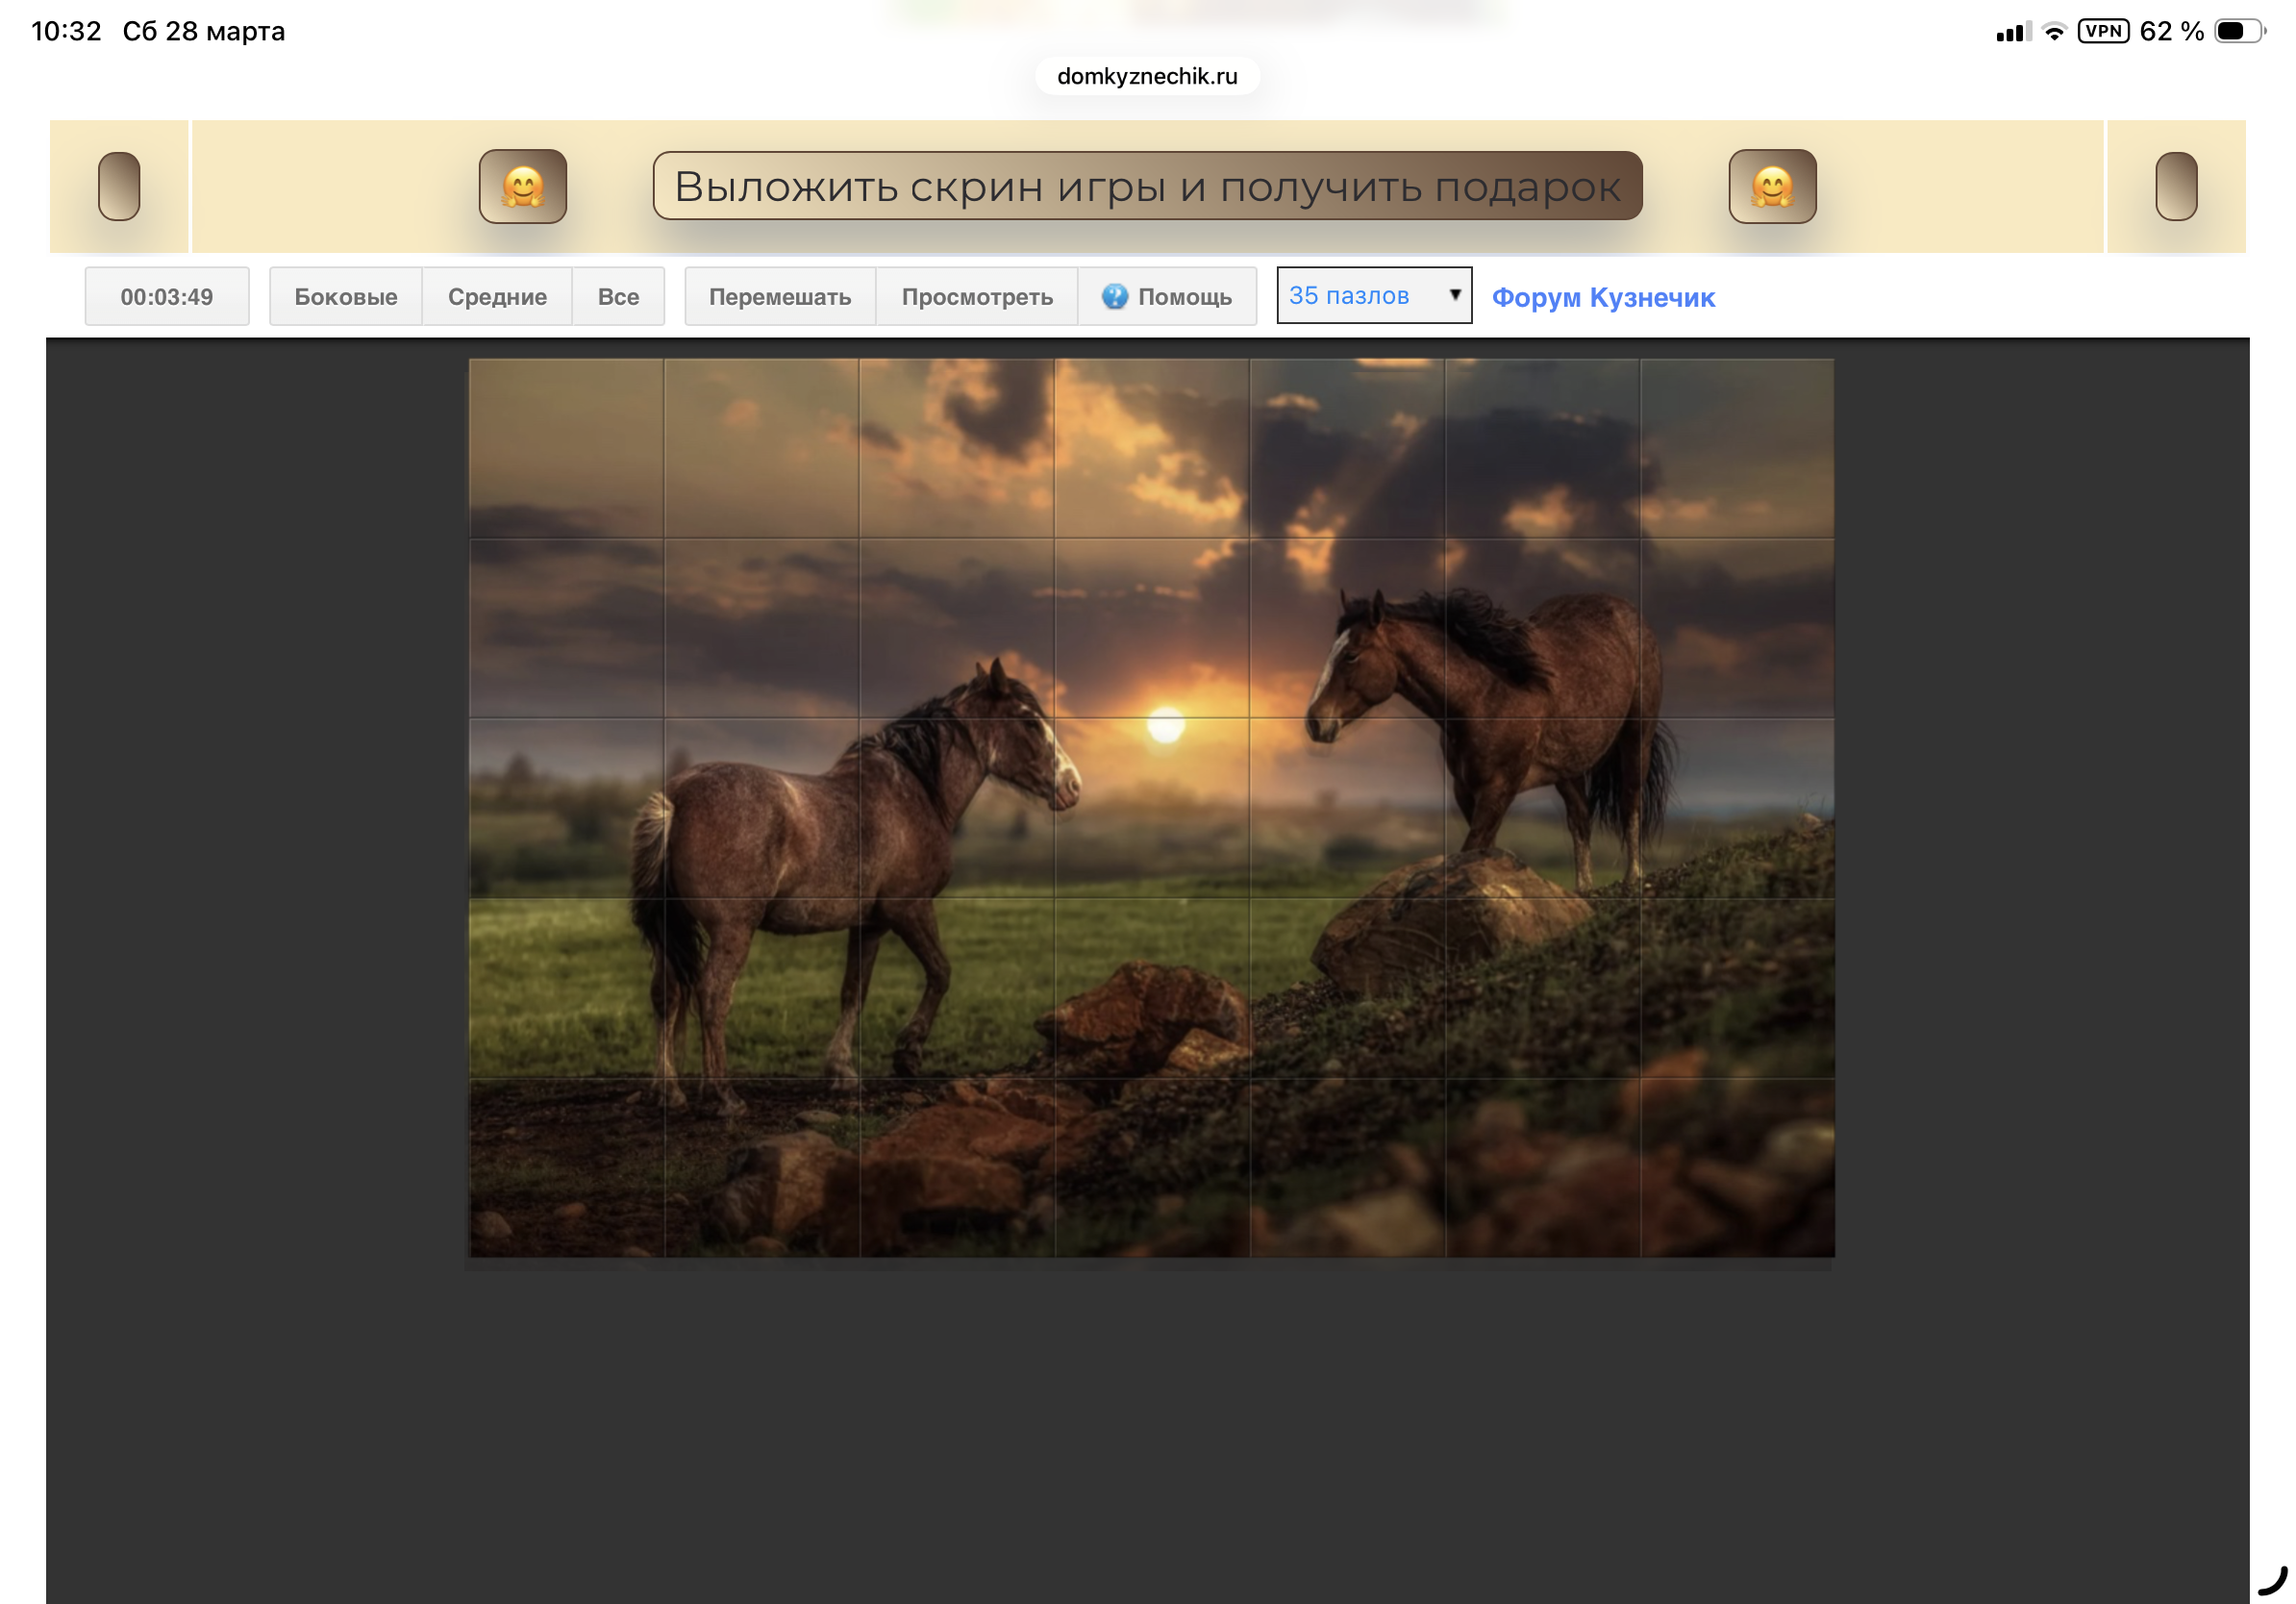Show the Боковые edge pieces

(345, 296)
